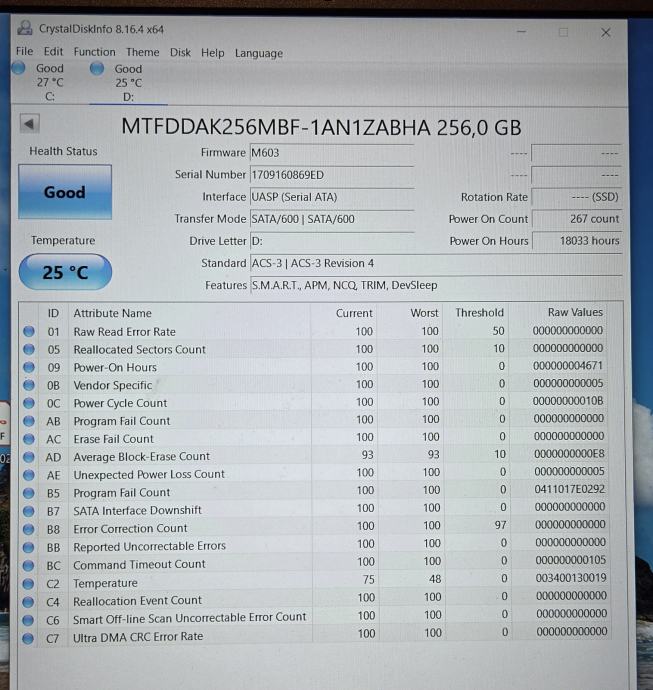Click the threshold value 97 for Error Correction

500,525
